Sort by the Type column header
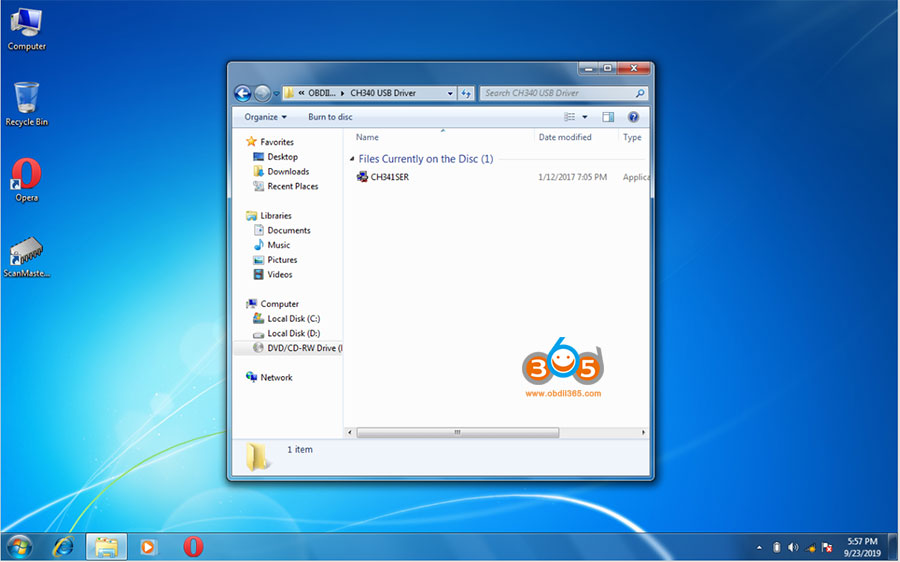900x562 pixels. coord(633,137)
